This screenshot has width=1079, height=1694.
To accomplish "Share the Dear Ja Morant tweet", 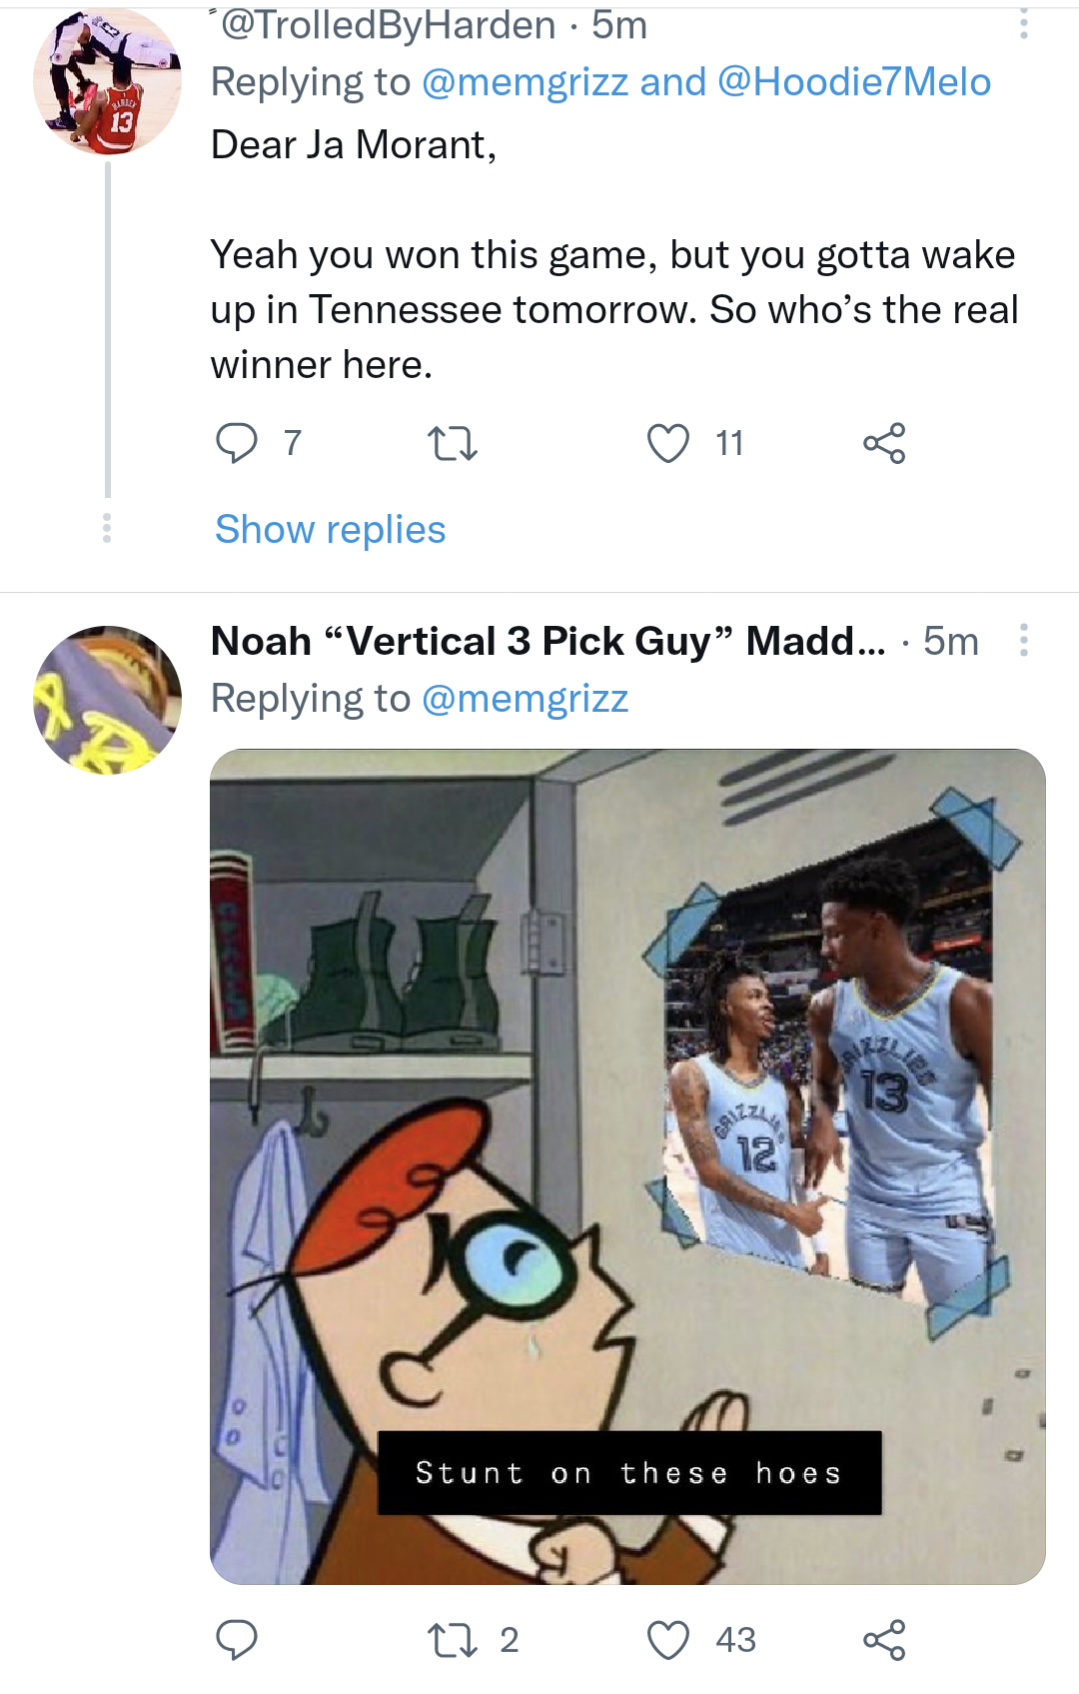I will 884,443.
